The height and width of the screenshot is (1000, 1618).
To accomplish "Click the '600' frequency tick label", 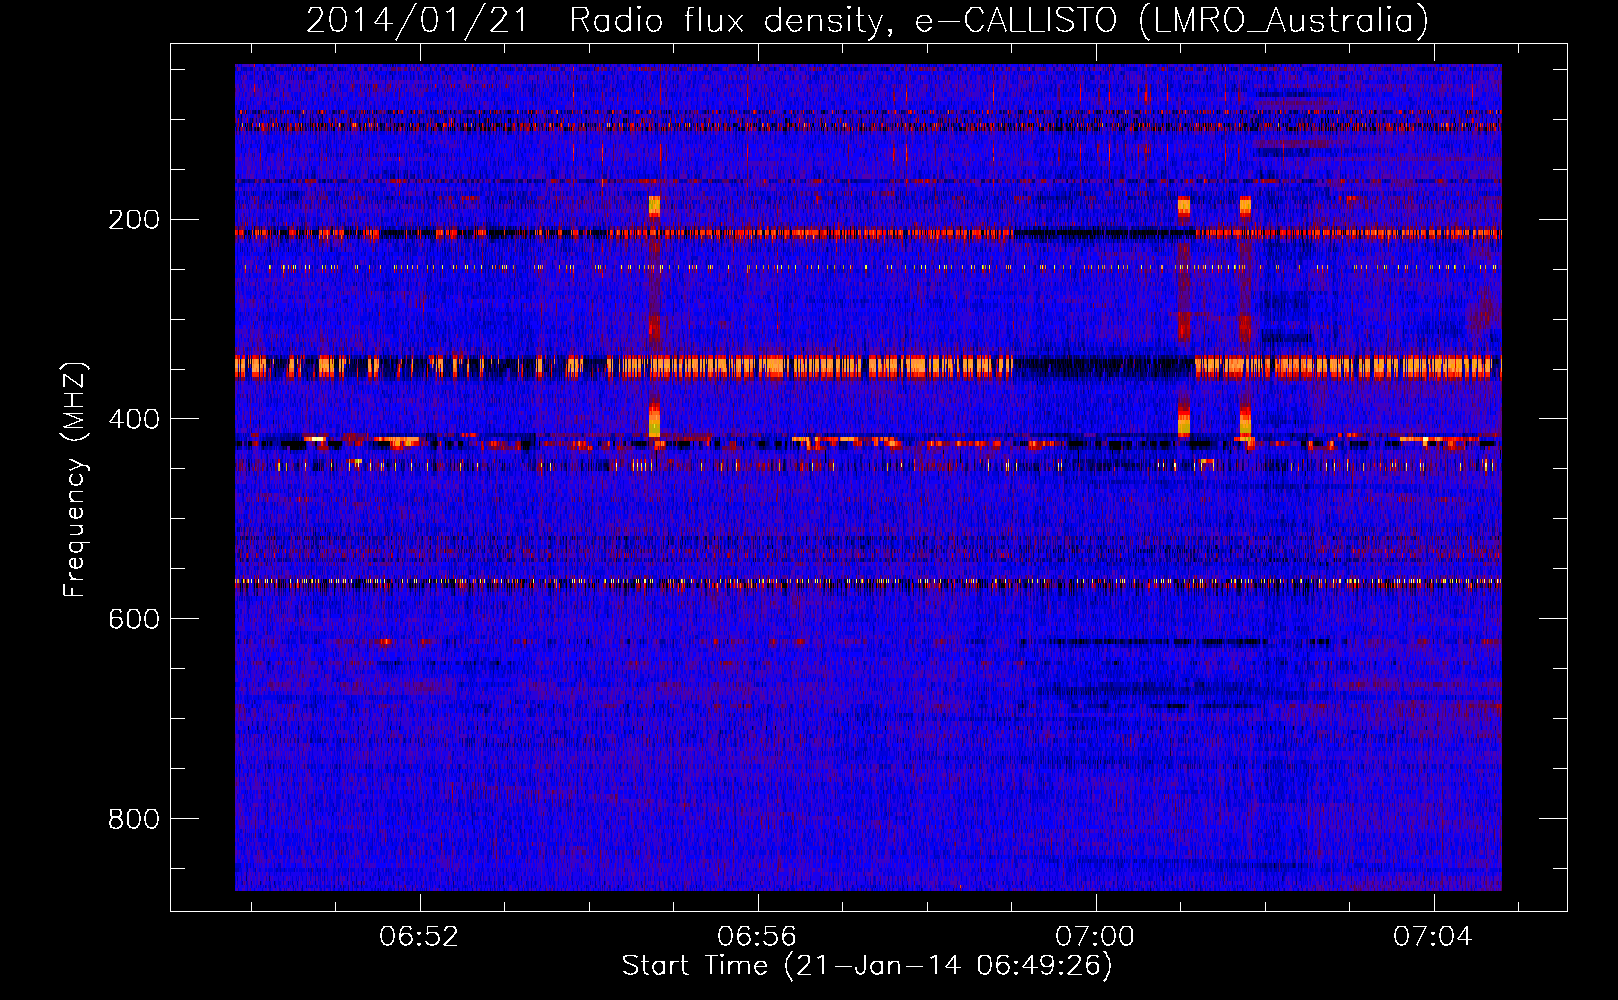I will pos(134,619).
